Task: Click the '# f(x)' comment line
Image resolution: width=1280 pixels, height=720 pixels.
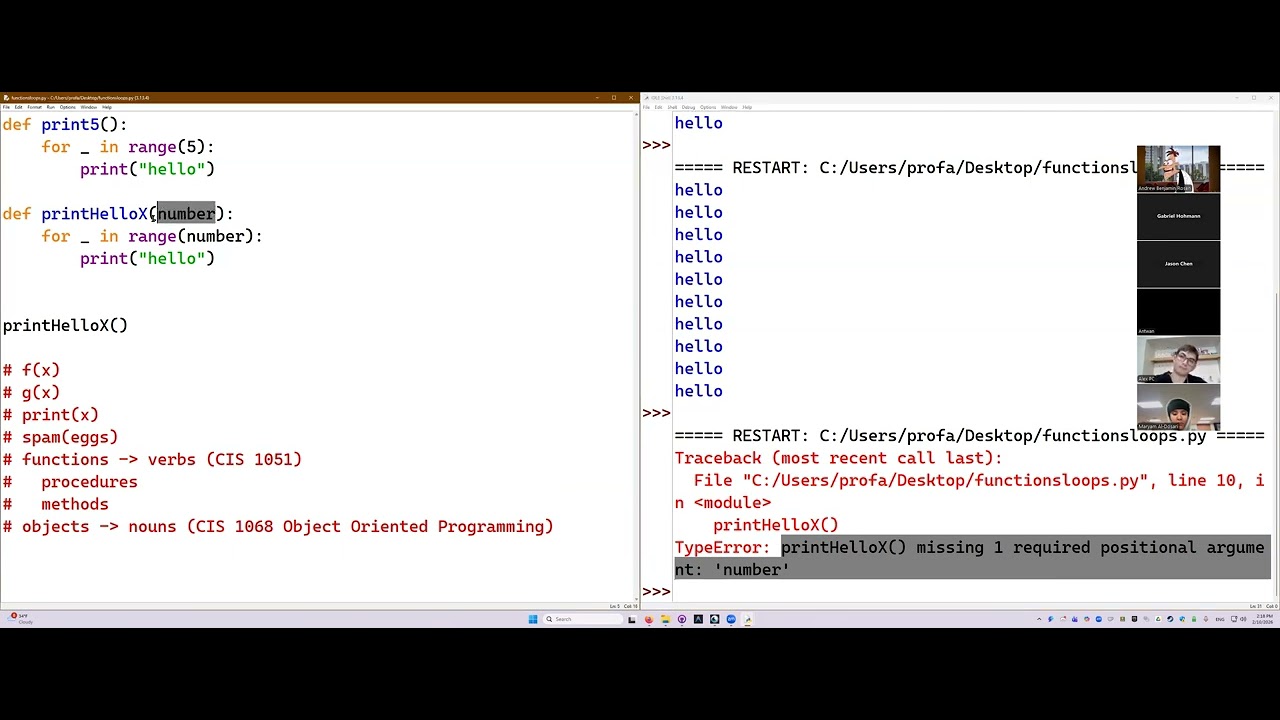Action: (31, 371)
